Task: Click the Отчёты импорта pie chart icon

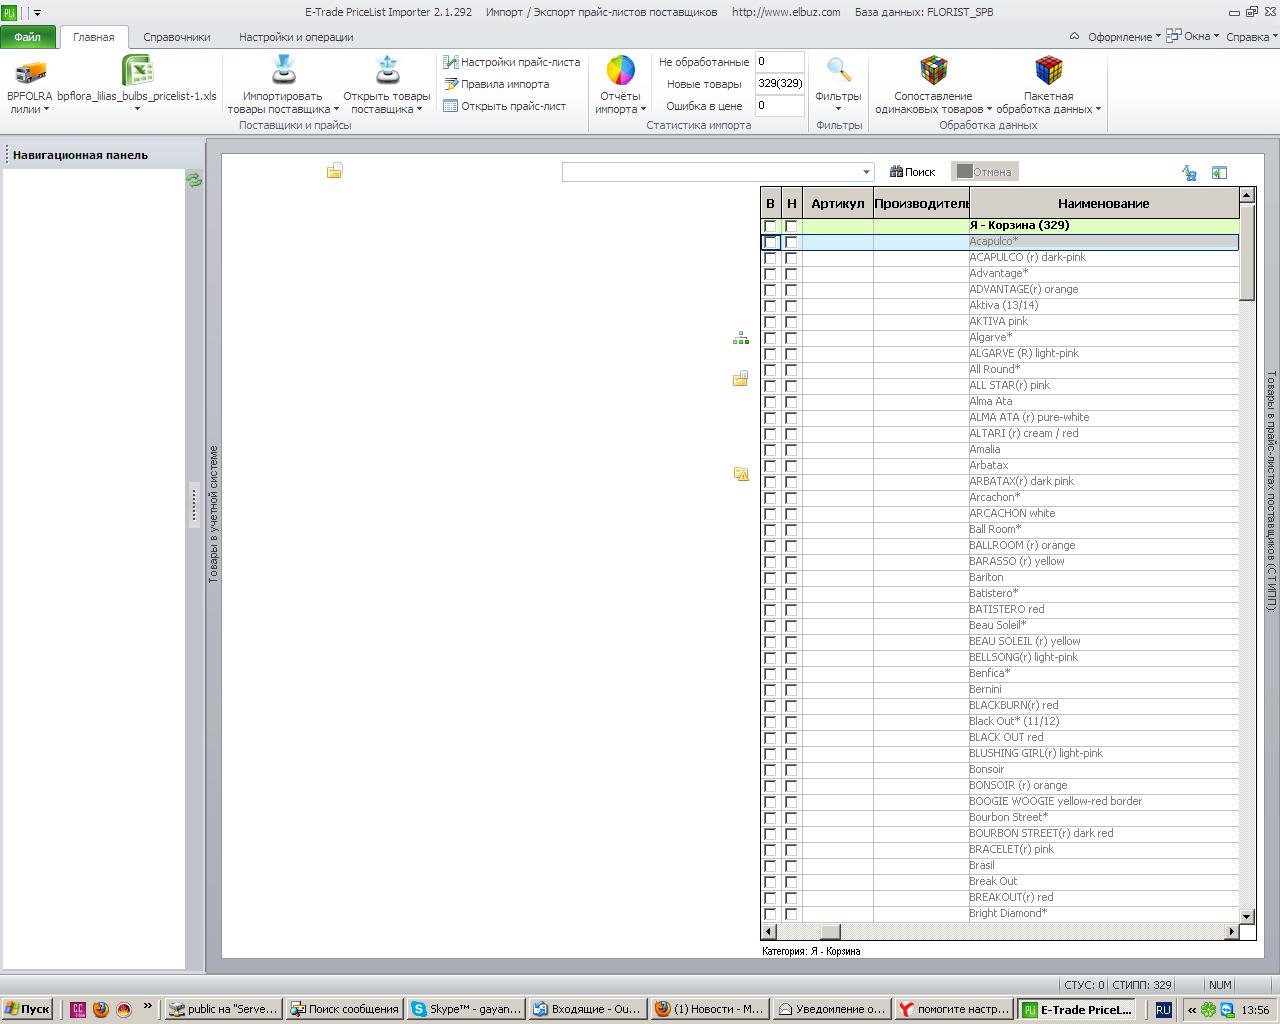Action: [x=621, y=70]
